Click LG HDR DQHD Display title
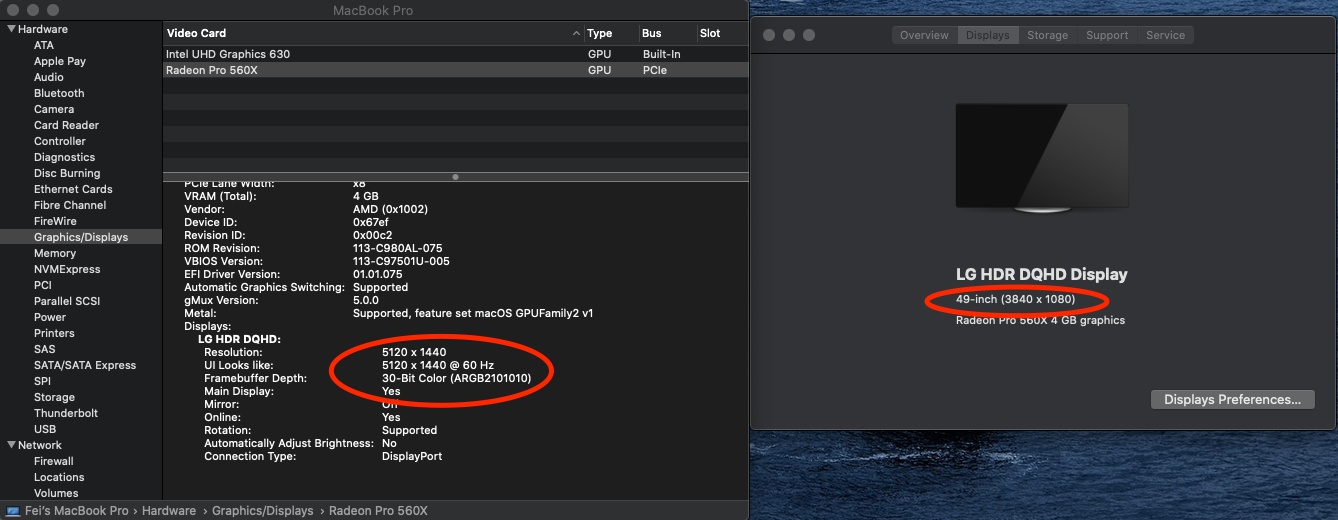 coord(1041,274)
